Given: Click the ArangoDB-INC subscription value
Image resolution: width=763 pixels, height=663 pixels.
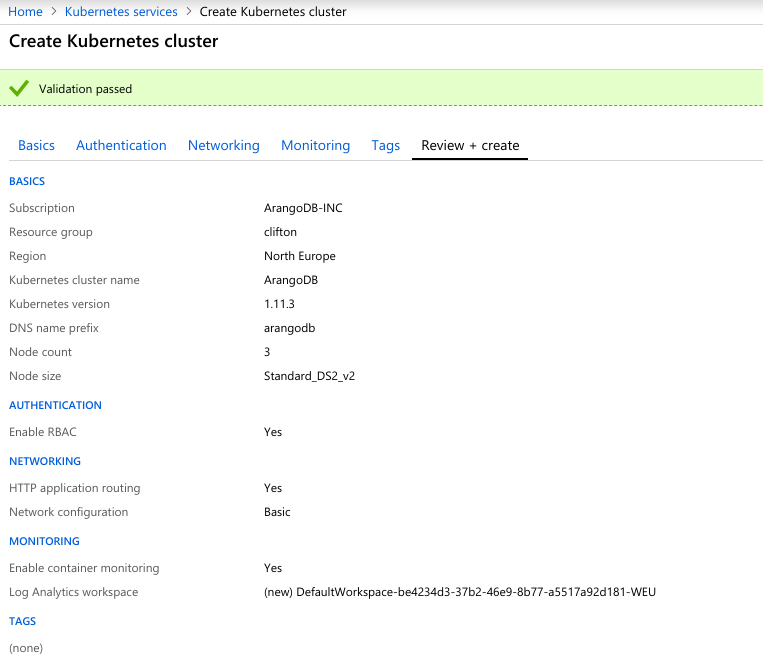Looking at the screenshot, I should coord(303,208).
